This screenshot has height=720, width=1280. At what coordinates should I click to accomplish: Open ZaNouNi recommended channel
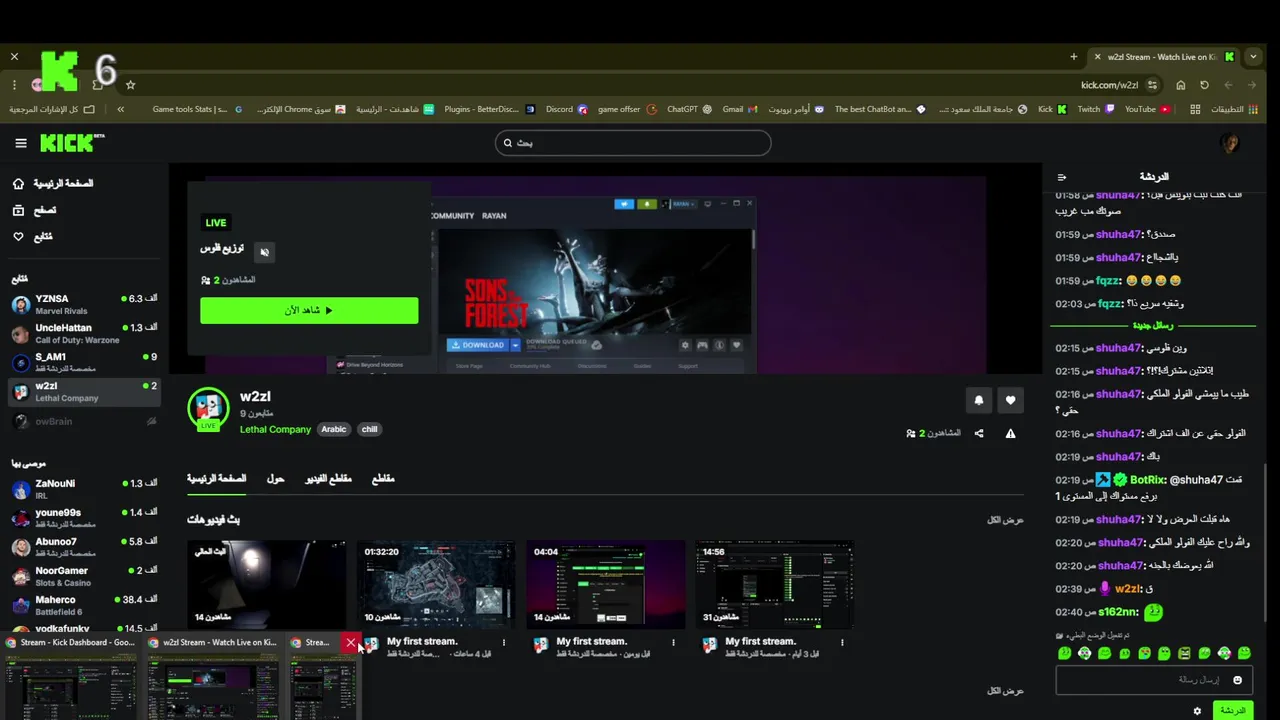84,489
